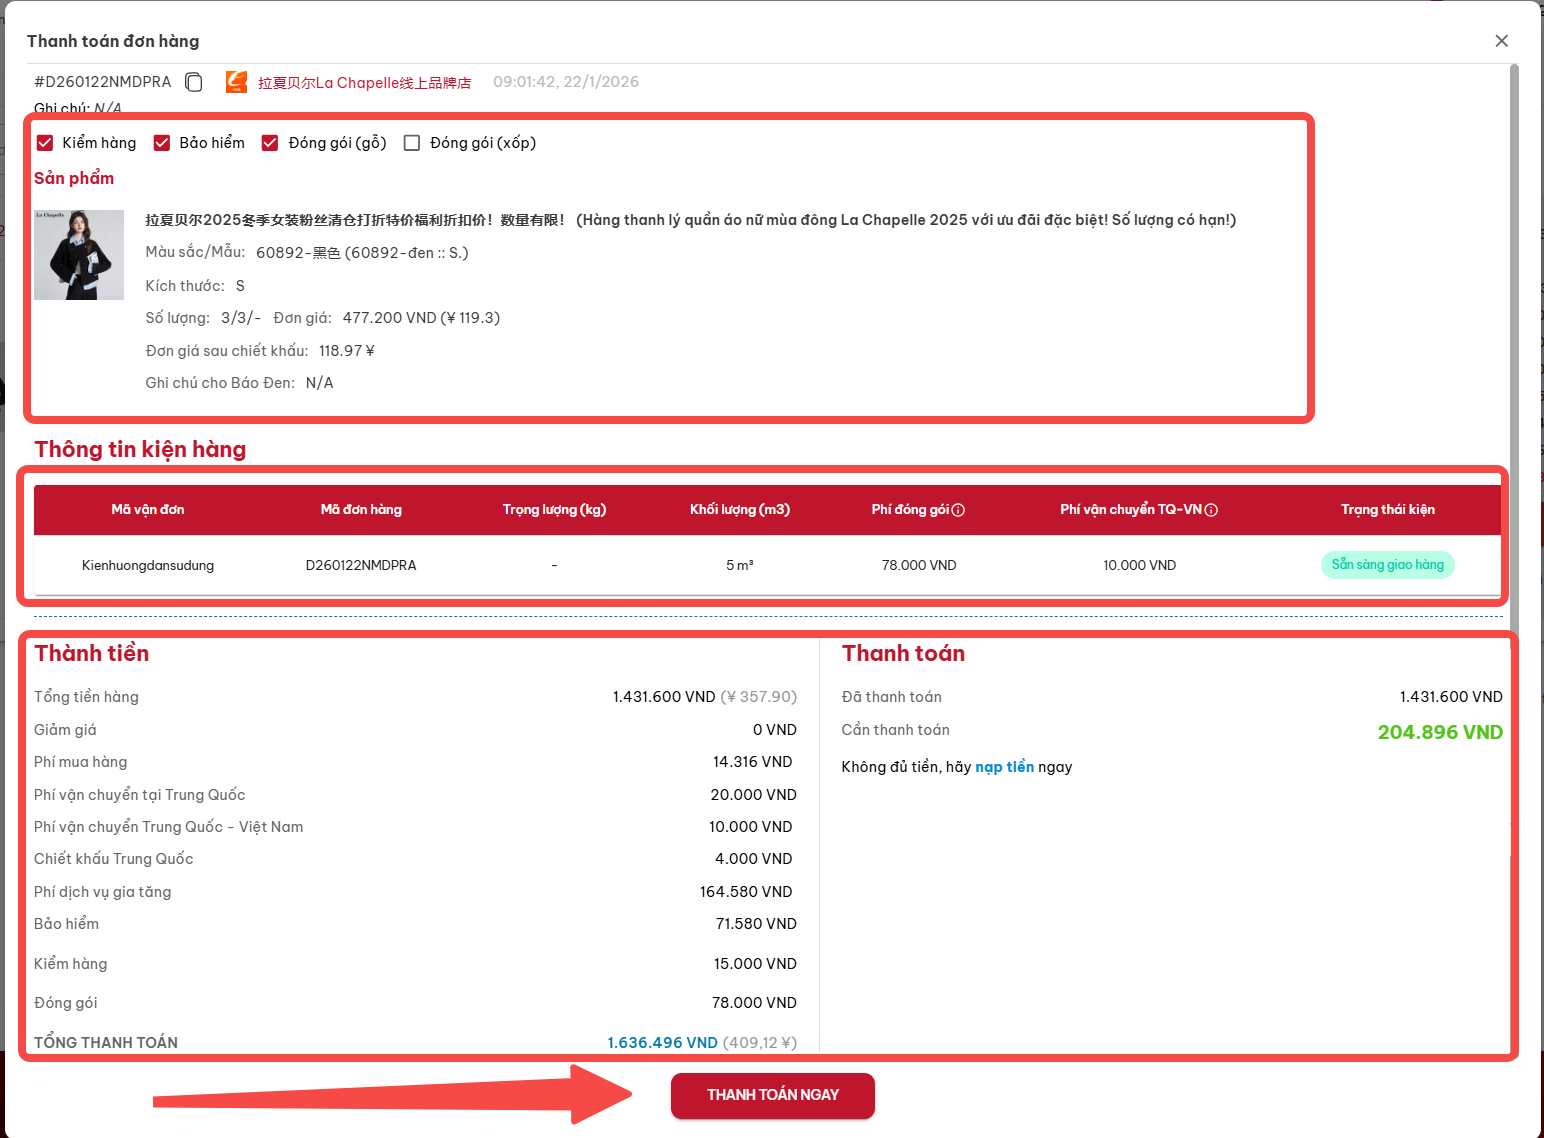The height and width of the screenshot is (1138, 1544).
Task: Click the Chiết khấu Trung Quốc amount 4.000 VND
Action: tap(753, 859)
